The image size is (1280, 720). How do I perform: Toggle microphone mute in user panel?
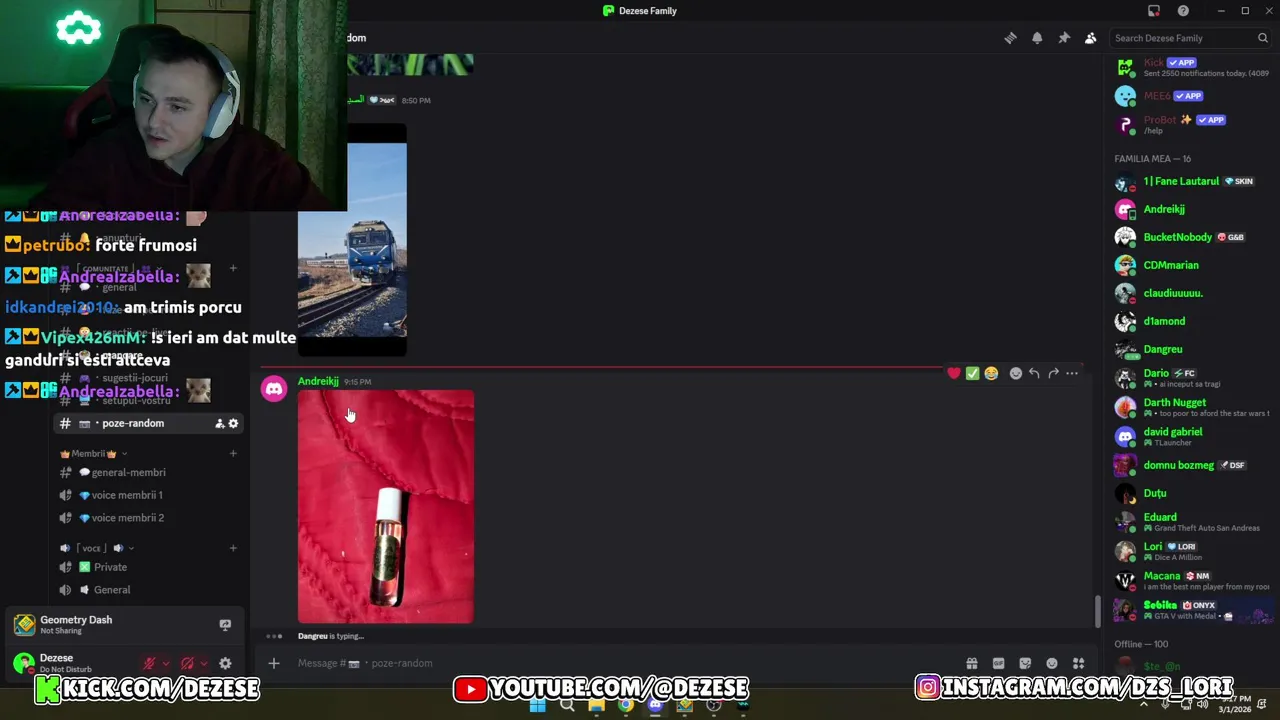tap(149, 663)
